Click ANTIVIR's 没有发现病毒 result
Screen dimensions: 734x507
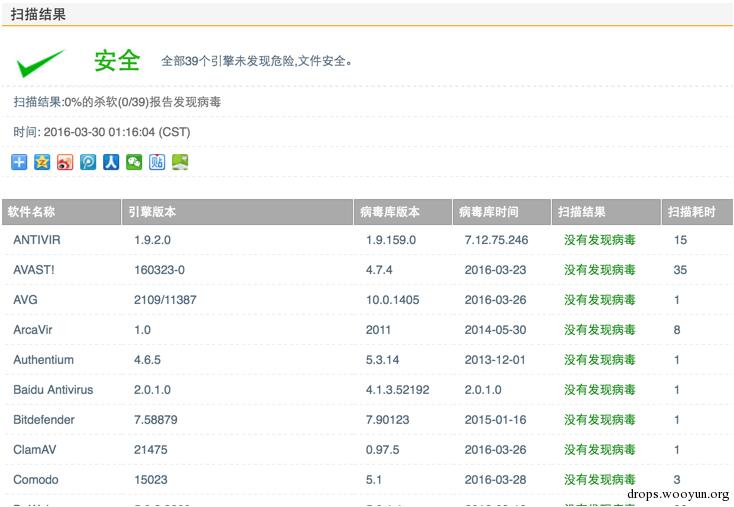600,240
